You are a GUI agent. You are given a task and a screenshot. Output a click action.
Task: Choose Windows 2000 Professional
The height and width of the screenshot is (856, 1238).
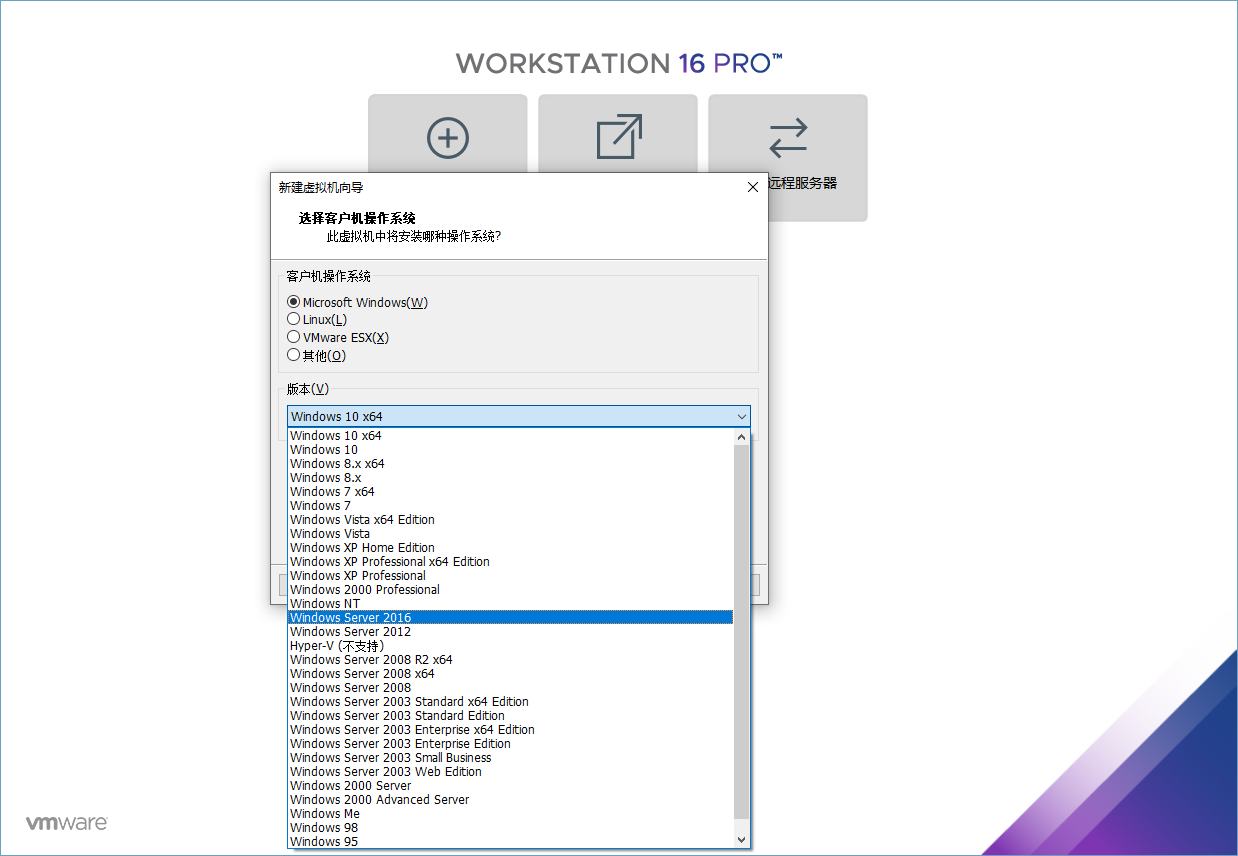click(510, 590)
